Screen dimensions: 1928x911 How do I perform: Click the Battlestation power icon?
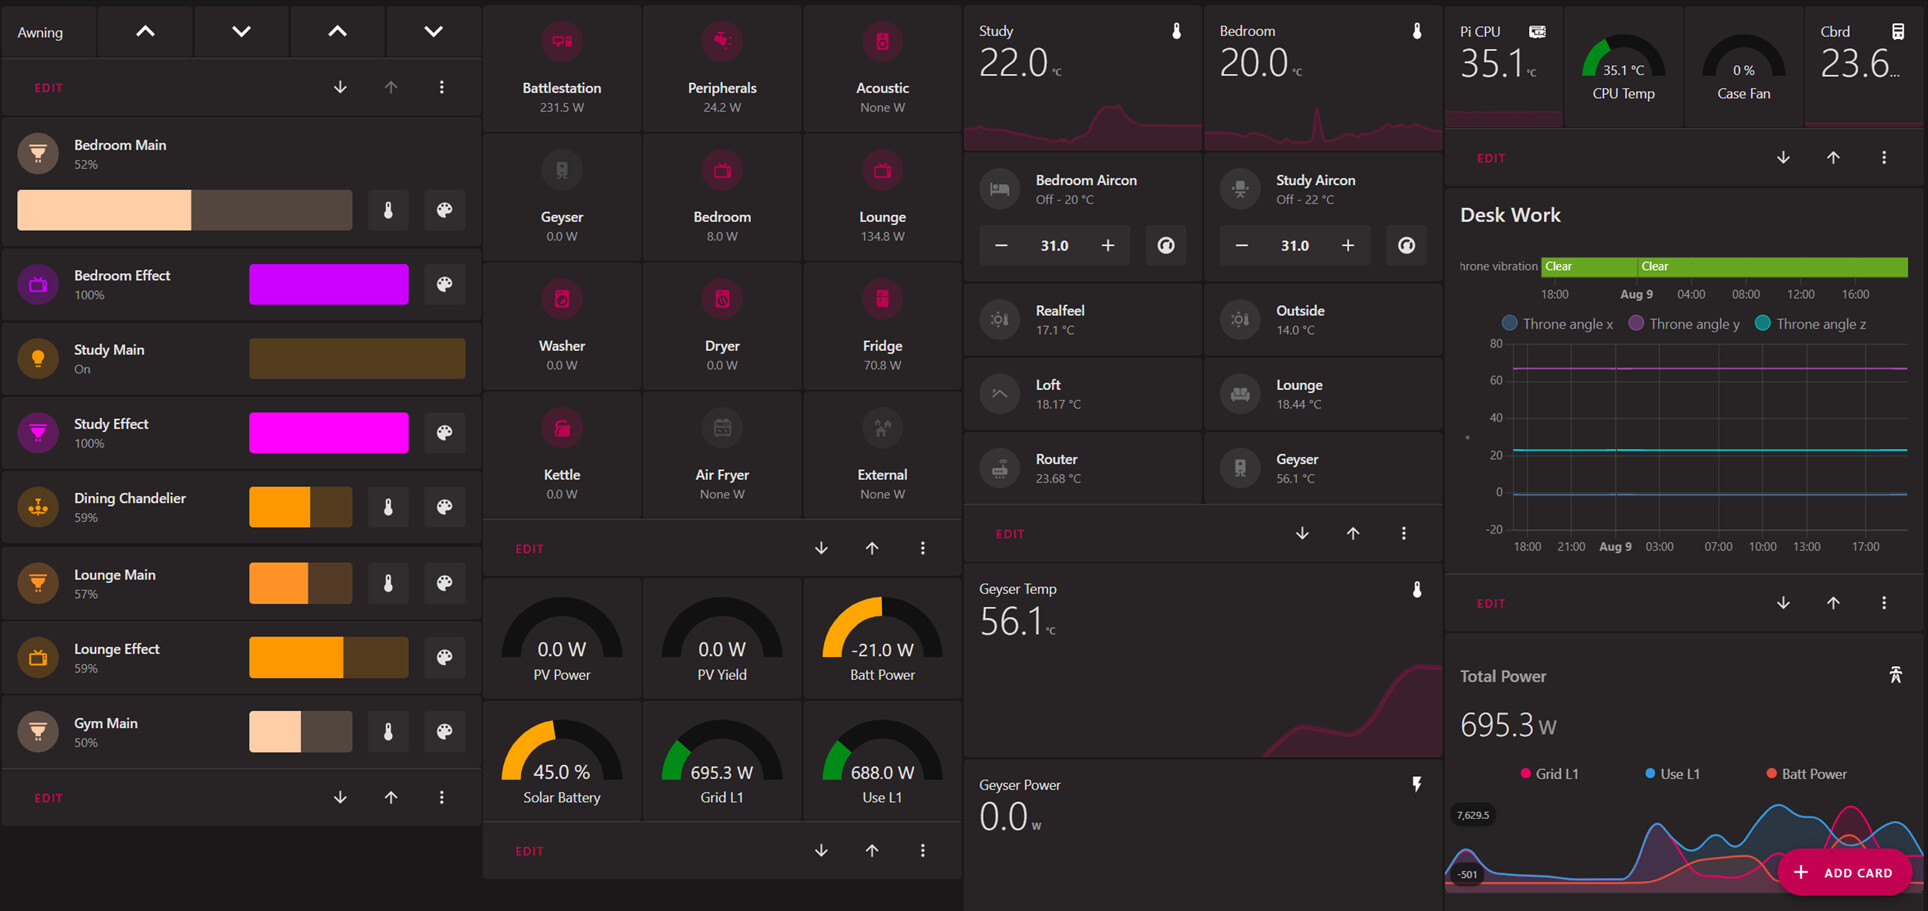pos(562,41)
